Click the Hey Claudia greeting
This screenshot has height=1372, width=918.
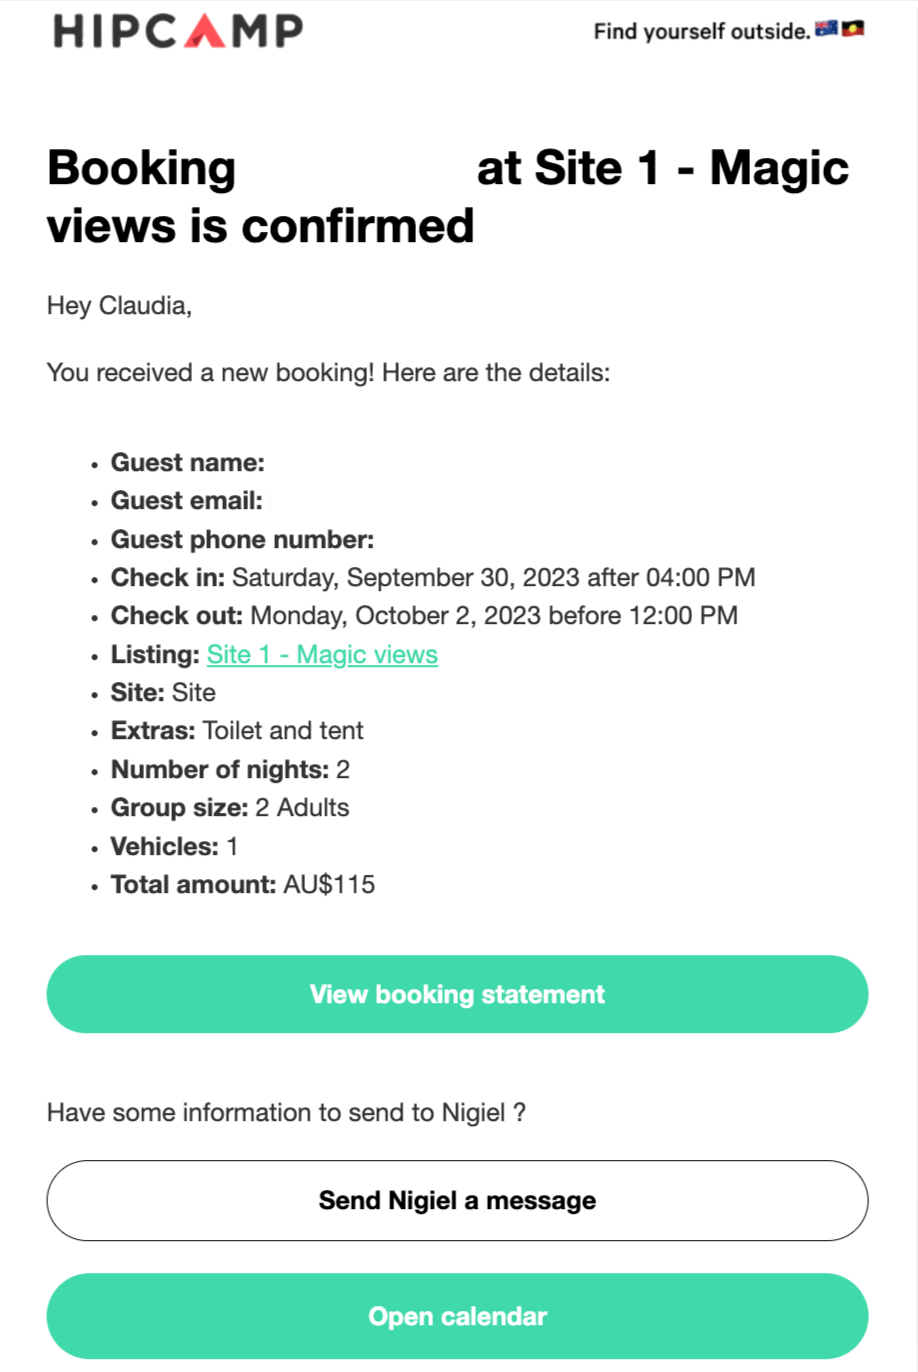point(119,306)
